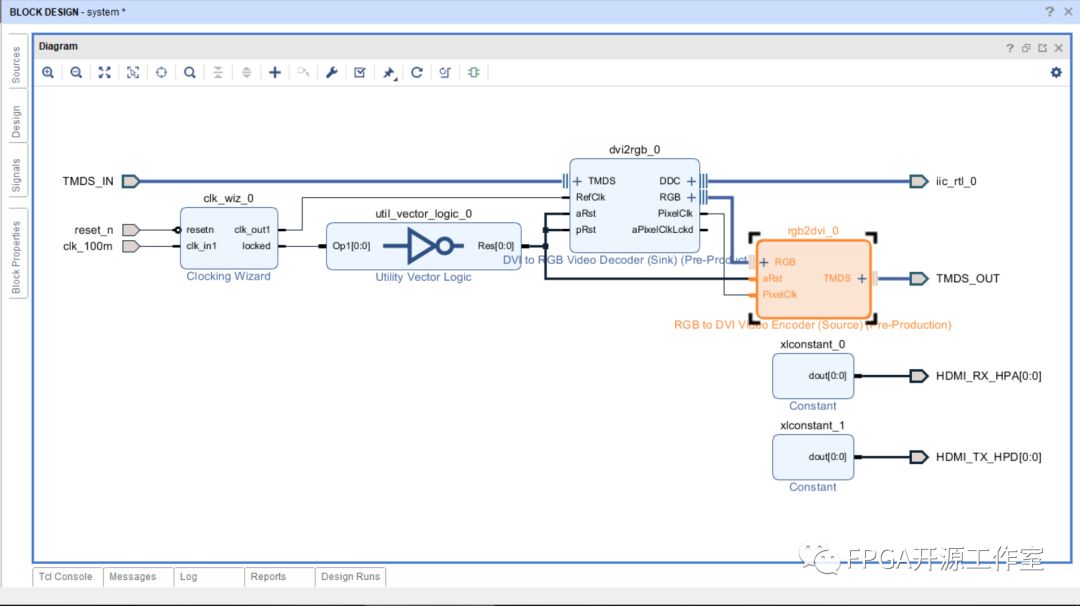Click the help question mark in Diagram header
1080x606 pixels.
pyautogui.click(x=1010, y=47)
